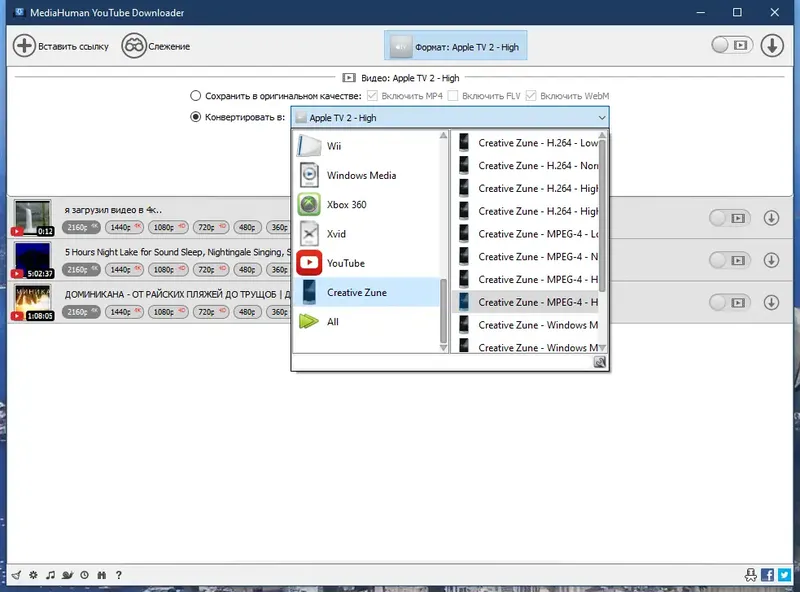Select the 'Save in original quality' radio button
Image resolution: width=800 pixels, height=592 pixels.
pyautogui.click(x=195, y=95)
